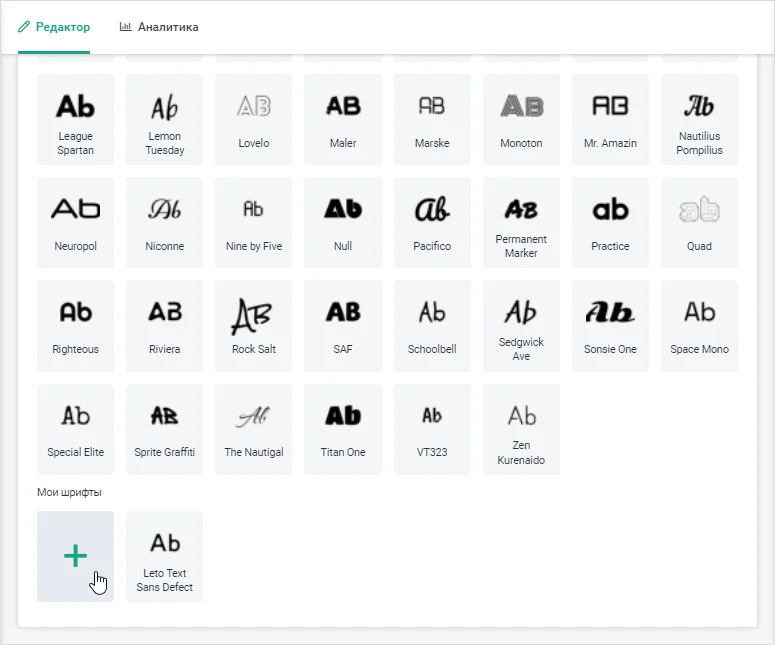Select the Quad font tile
Viewport: 775px width, 645px height.
click(699, 223)
